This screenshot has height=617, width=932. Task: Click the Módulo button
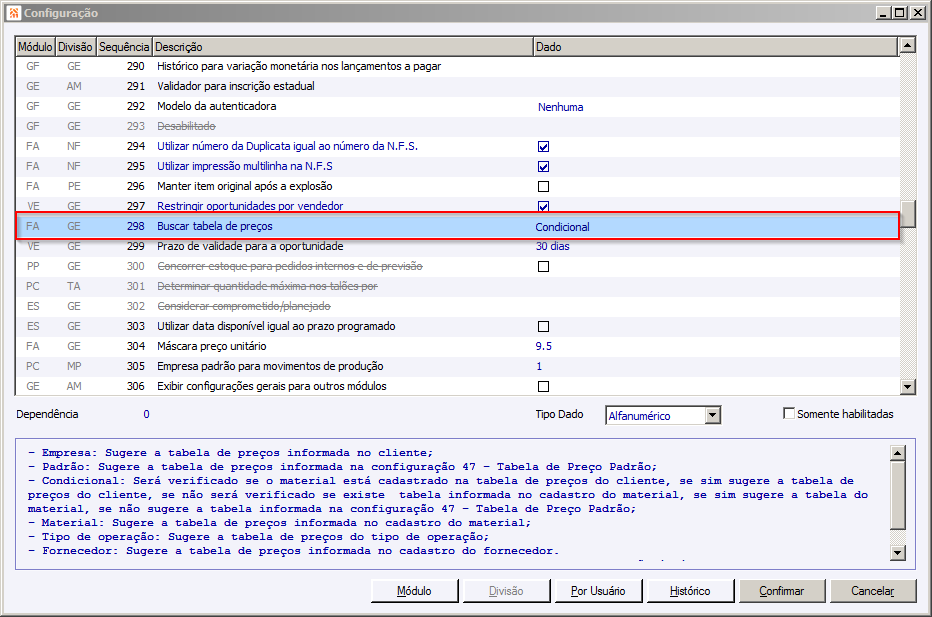coord(414,591)
